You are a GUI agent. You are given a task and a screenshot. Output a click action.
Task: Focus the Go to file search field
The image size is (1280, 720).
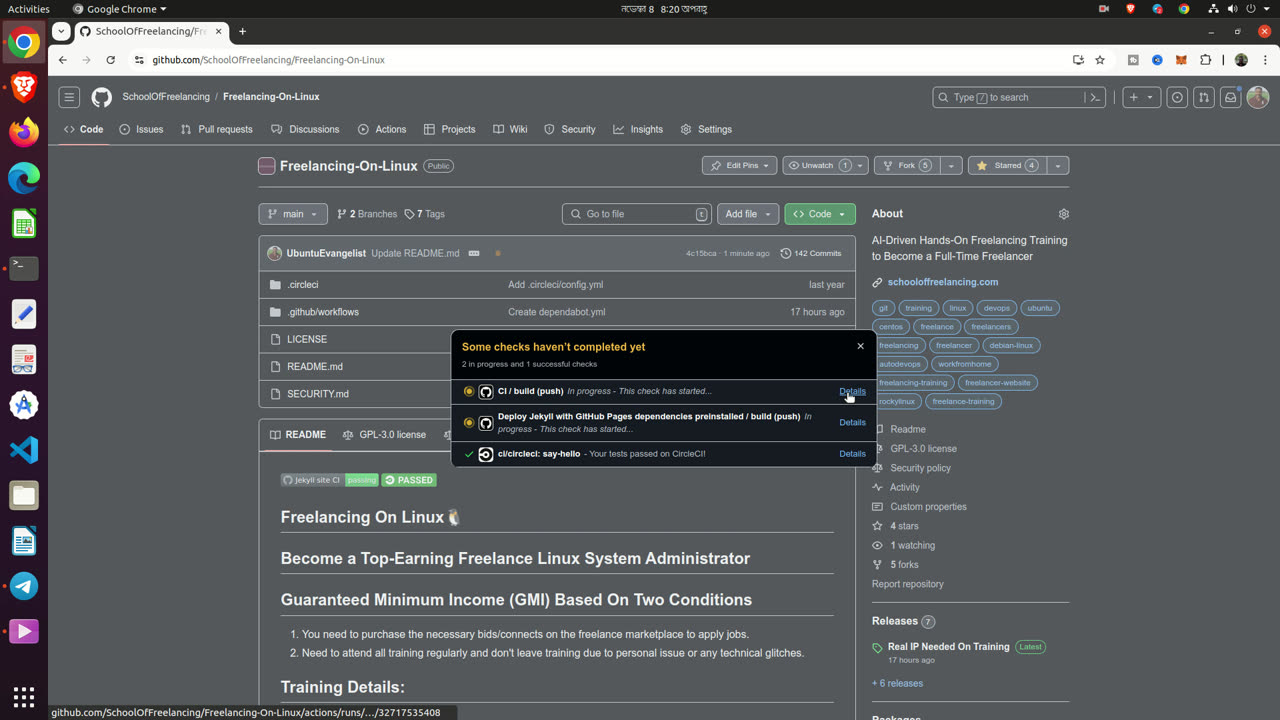(637, 214)
